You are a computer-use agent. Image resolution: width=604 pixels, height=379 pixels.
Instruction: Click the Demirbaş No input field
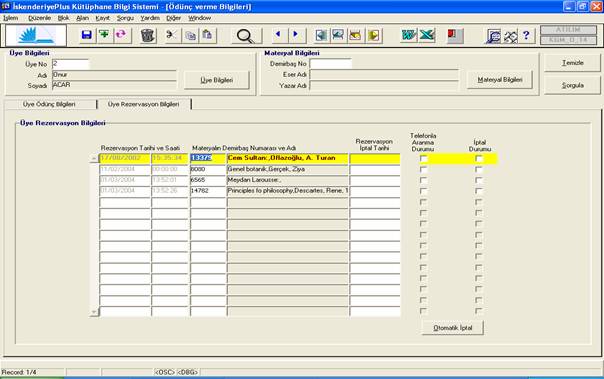pyautogui.click(x=331, y=64)
